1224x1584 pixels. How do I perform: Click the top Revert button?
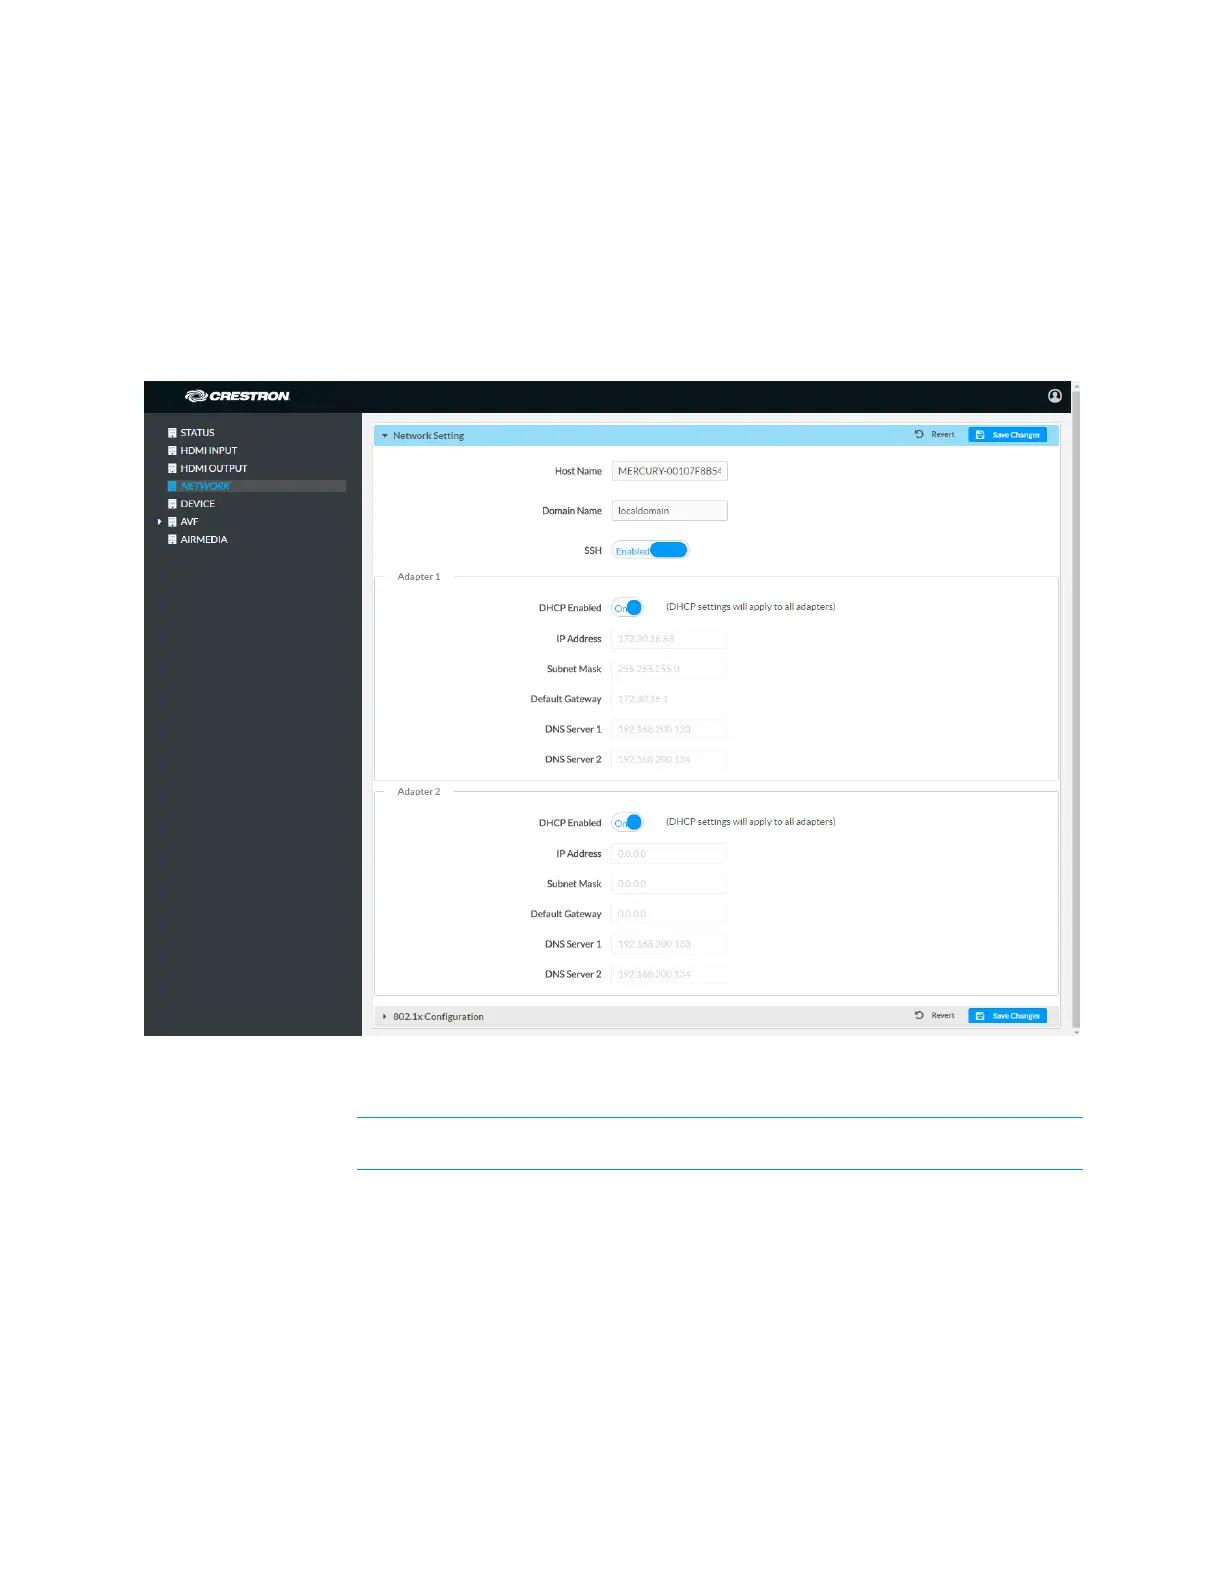pyautogui.click(x=935, y=435)
